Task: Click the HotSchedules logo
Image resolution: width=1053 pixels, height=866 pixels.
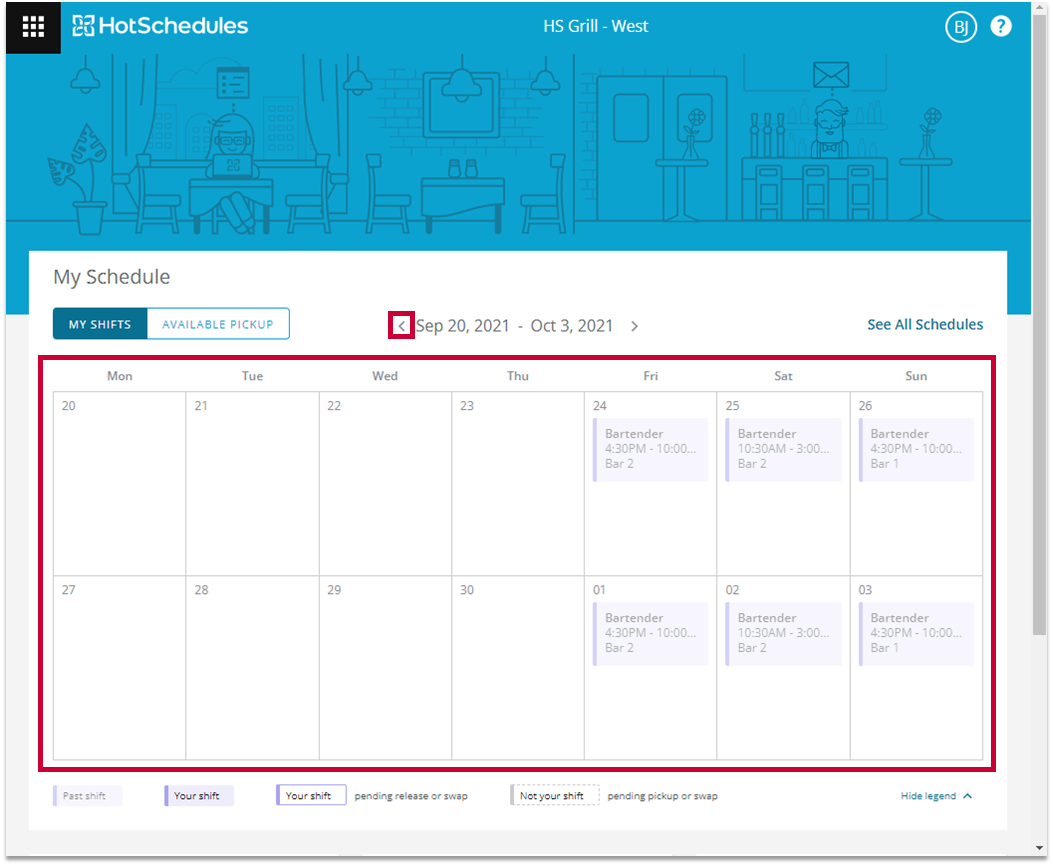Action: point(160,26)
